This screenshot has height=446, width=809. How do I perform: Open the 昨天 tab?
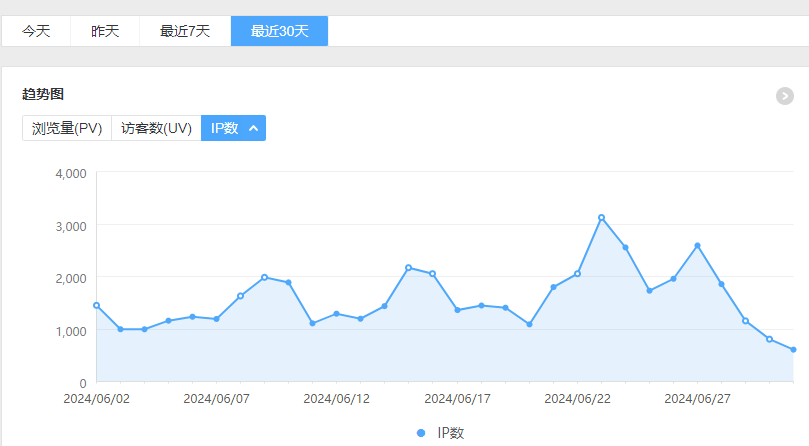(105, 31)
